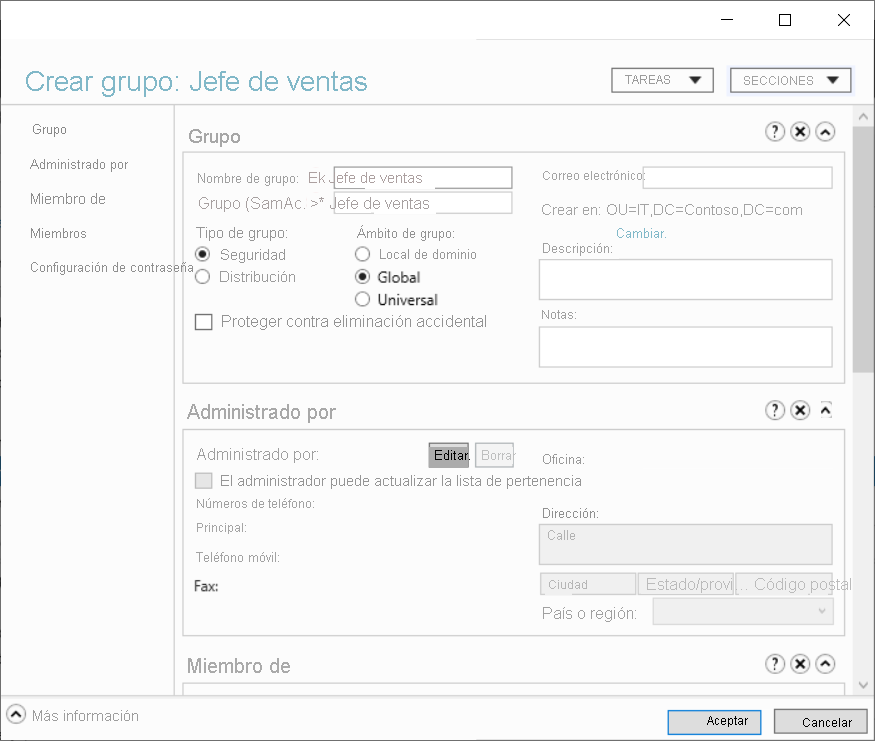Select Universal group scope
Viewport: 875px width, 741px height.
coord(362,299)
